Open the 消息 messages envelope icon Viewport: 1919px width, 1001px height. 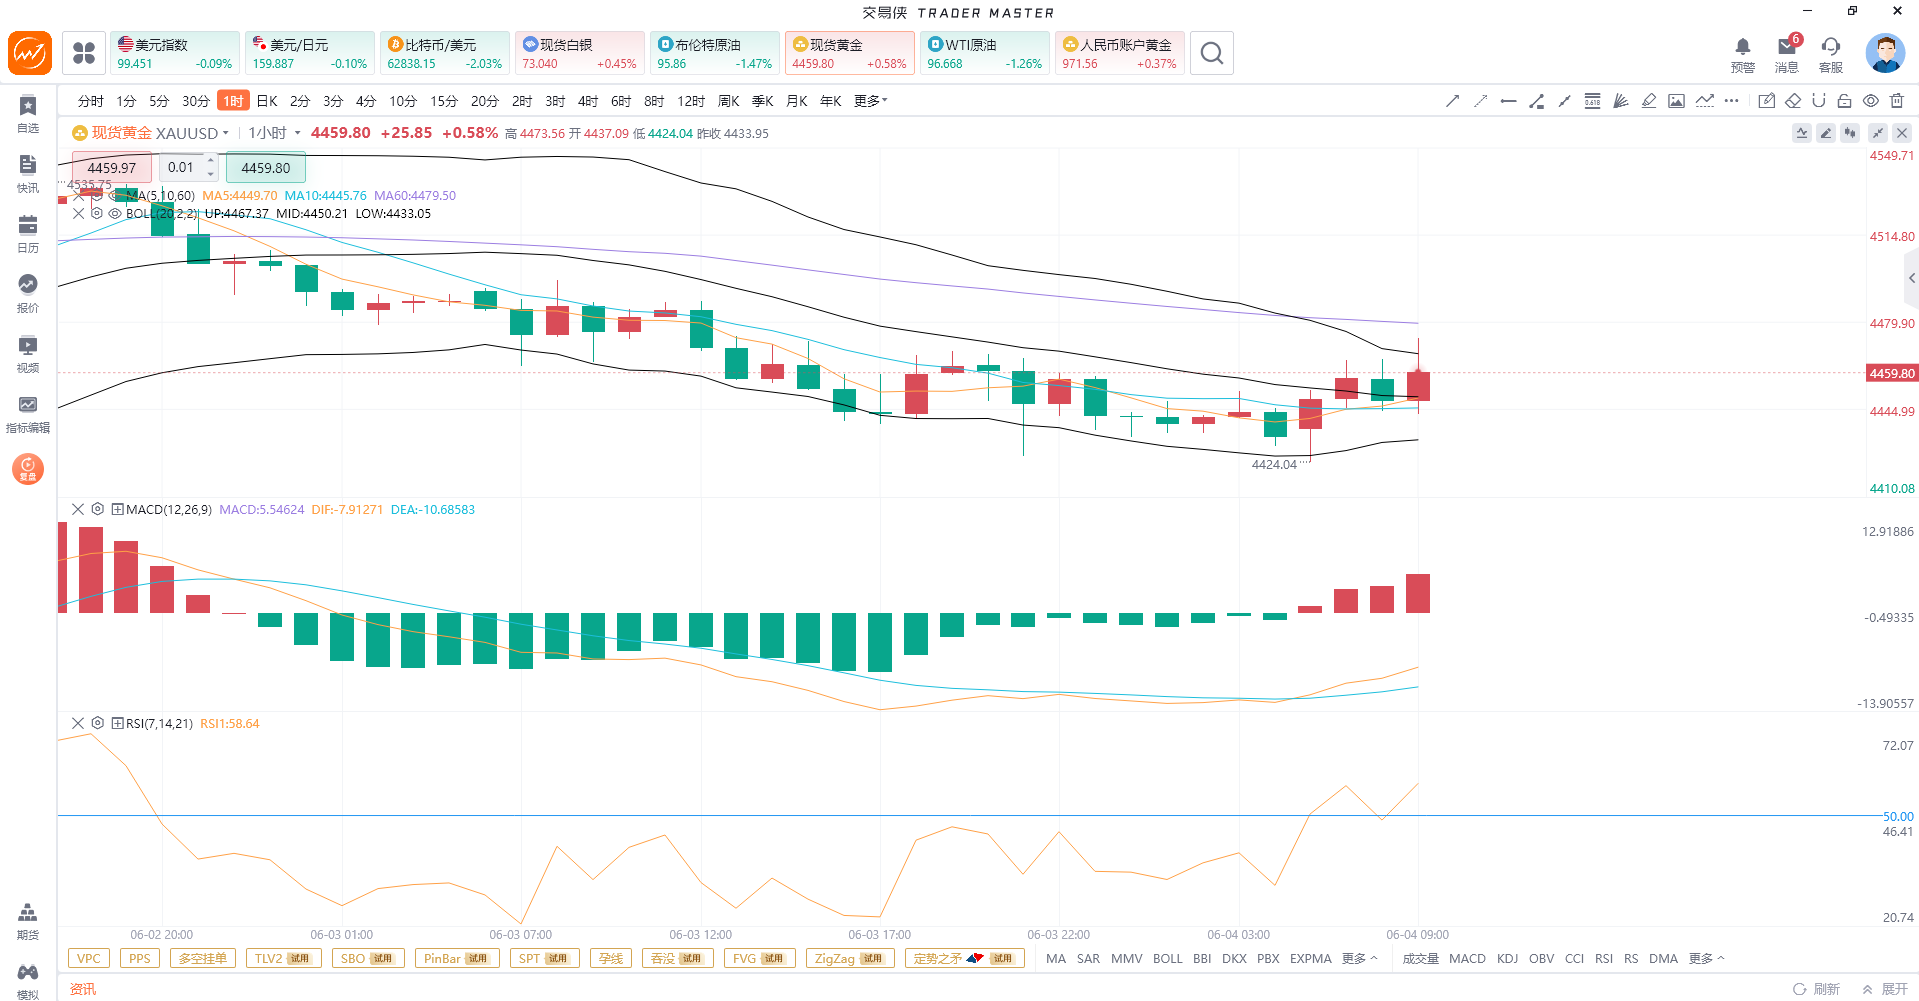pyautogui.click(x=1787, y=54)
